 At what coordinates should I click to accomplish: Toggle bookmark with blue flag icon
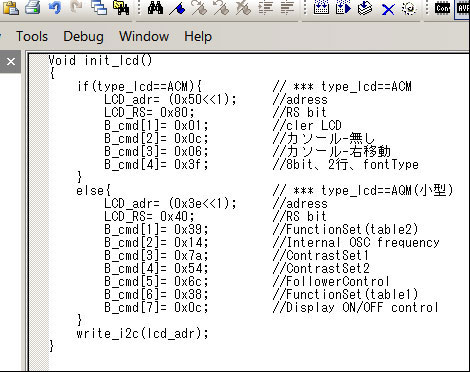(x=177, y=8)
